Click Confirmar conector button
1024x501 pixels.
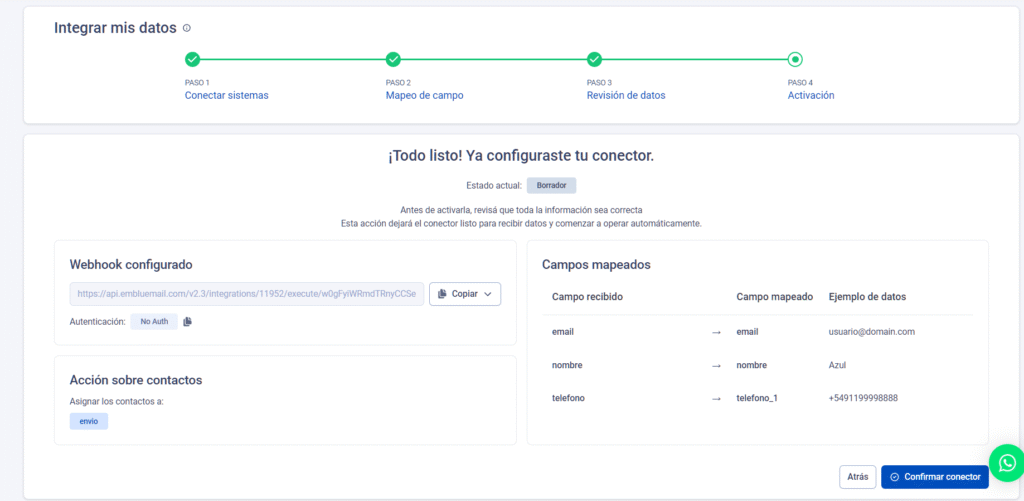[x=934, y=477]
